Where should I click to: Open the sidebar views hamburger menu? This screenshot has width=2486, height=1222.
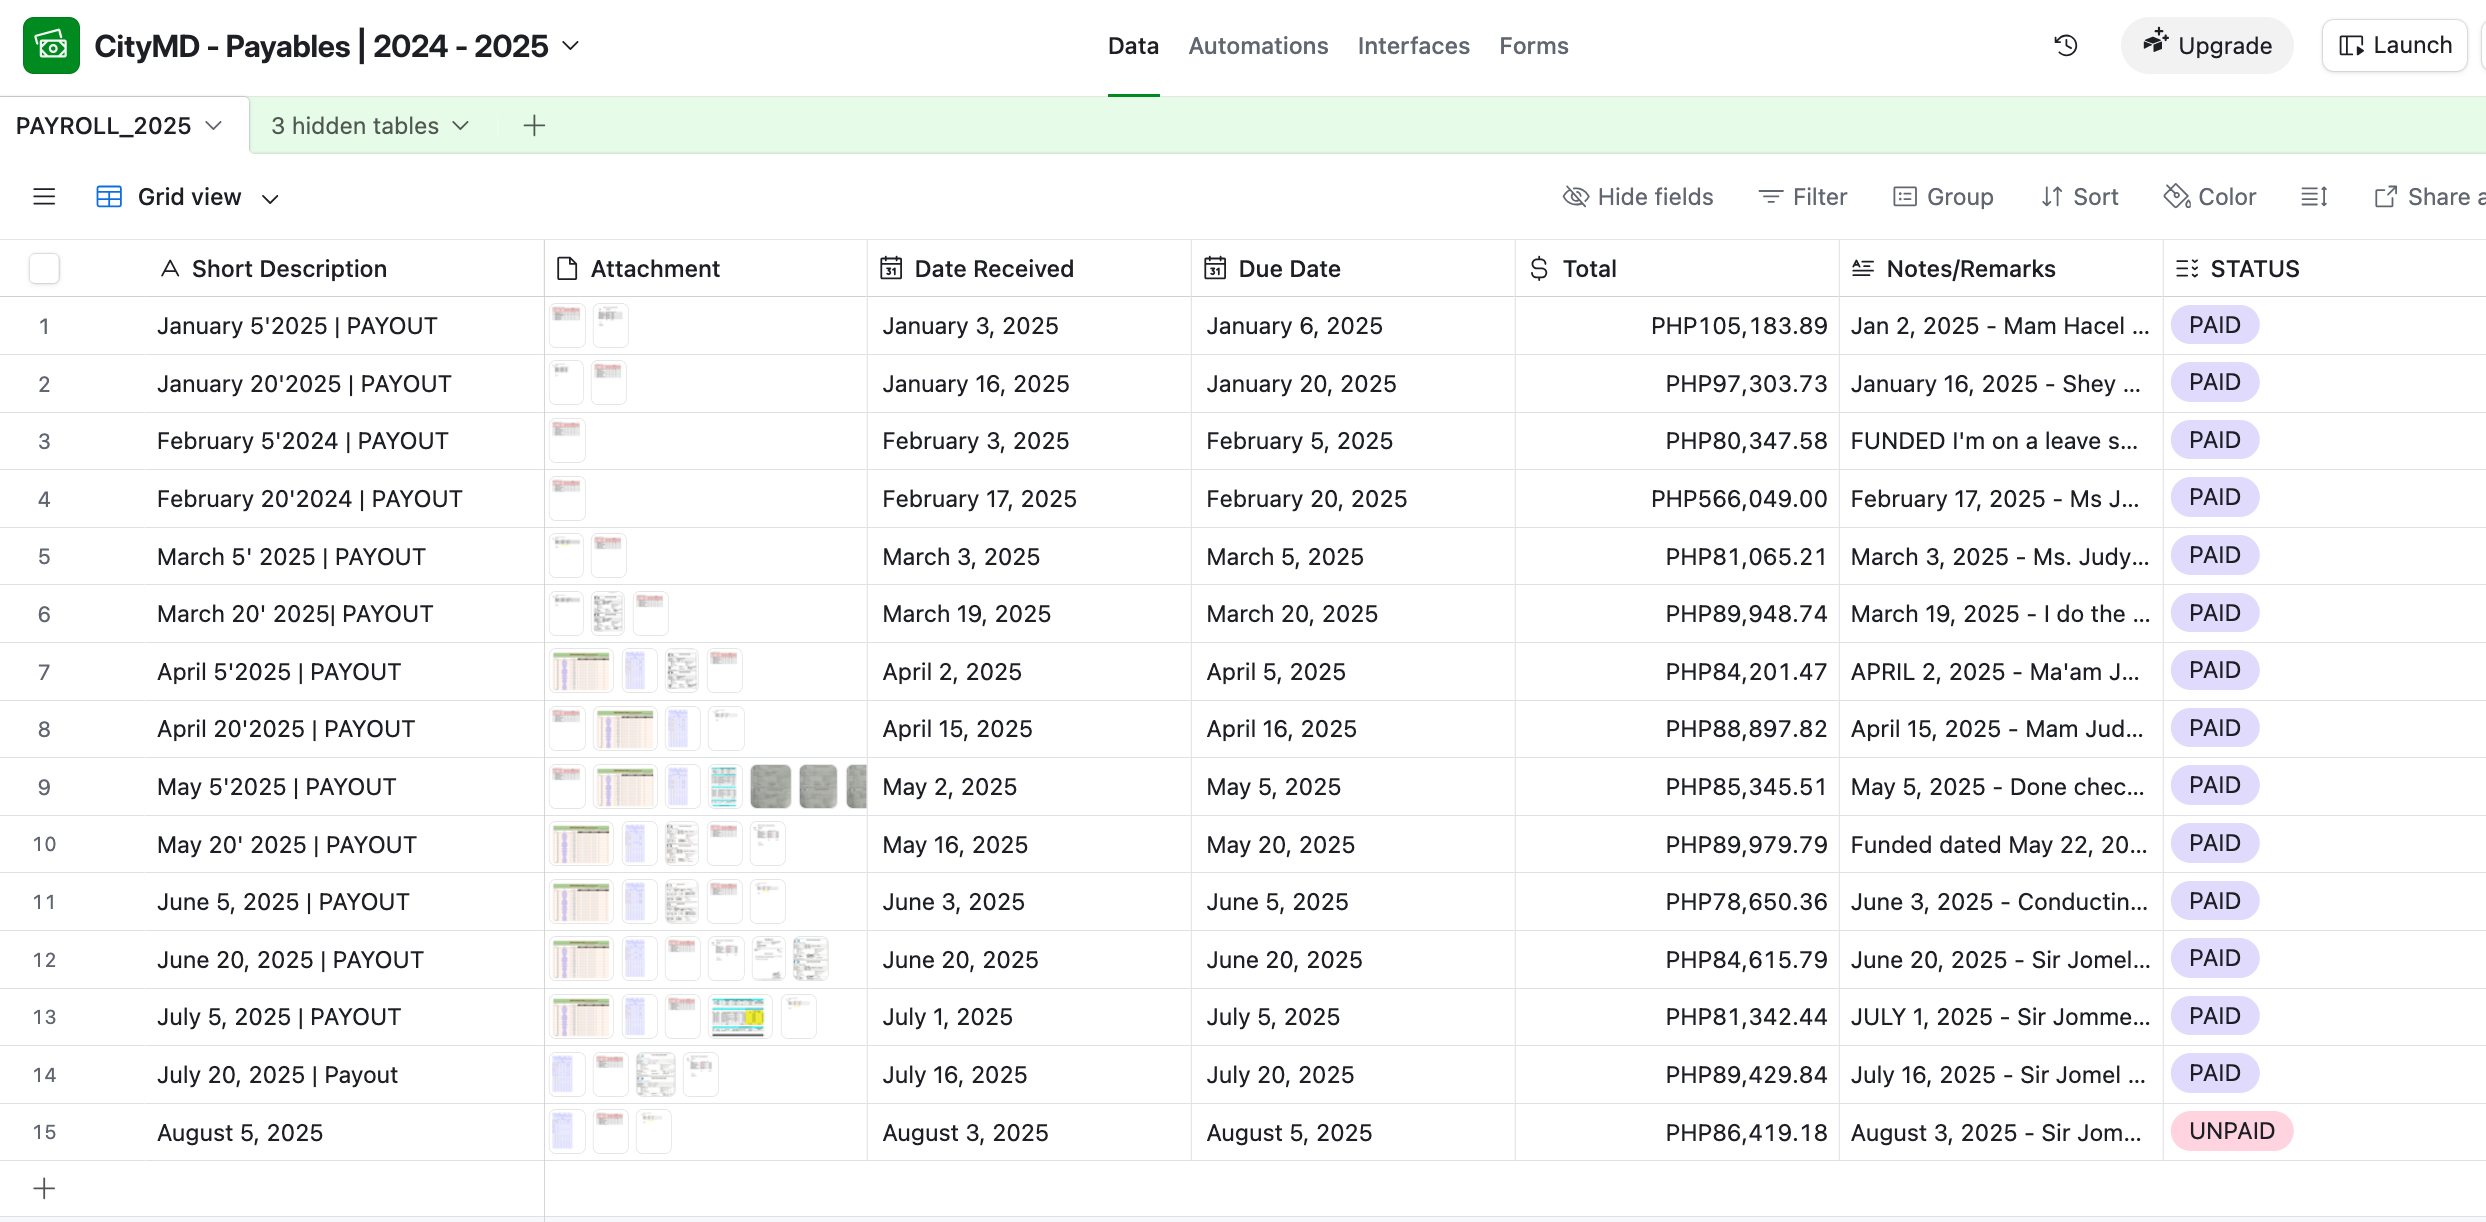[x=44, y=197]
